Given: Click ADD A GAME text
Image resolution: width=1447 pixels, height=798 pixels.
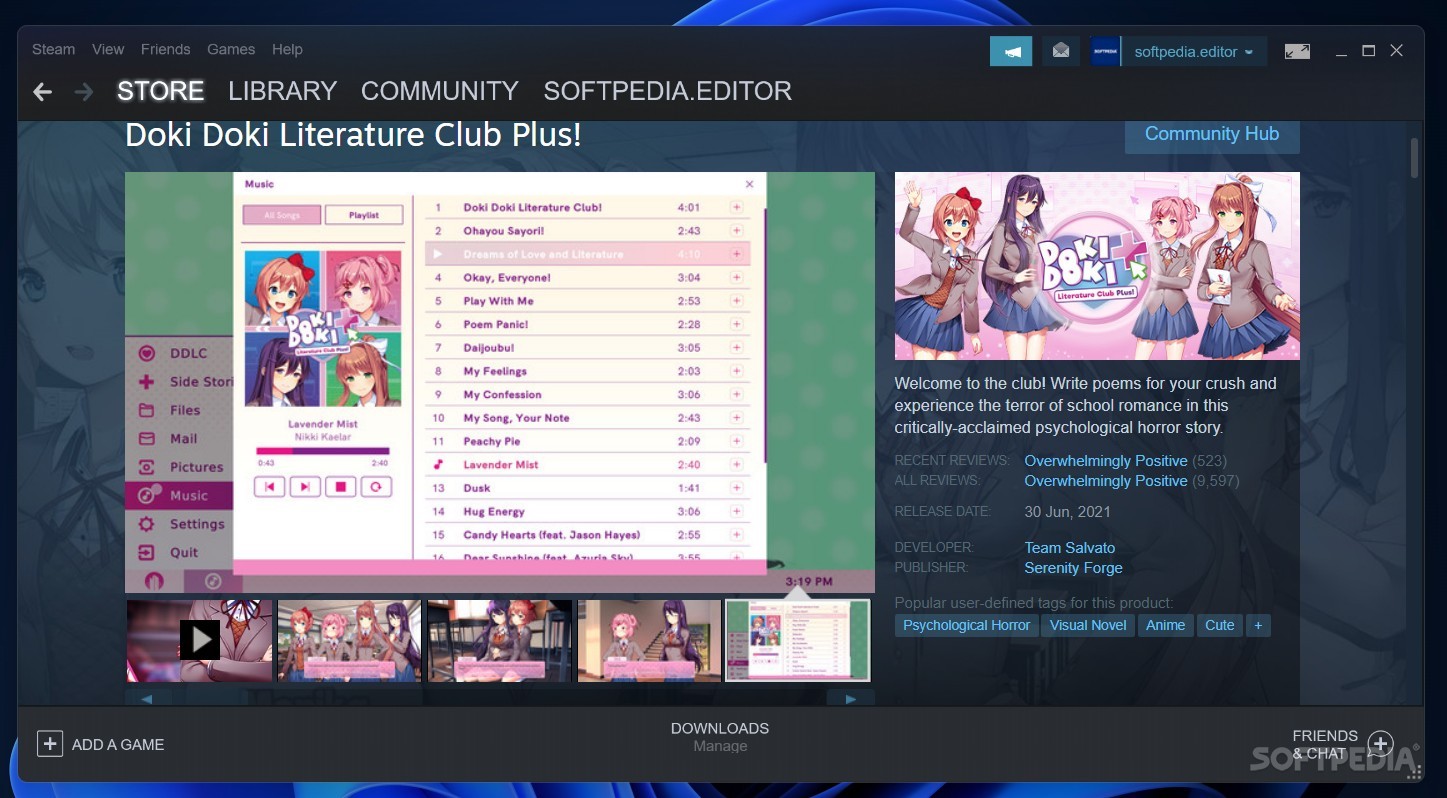Looking at the screenshot, I should pos(118,745).
